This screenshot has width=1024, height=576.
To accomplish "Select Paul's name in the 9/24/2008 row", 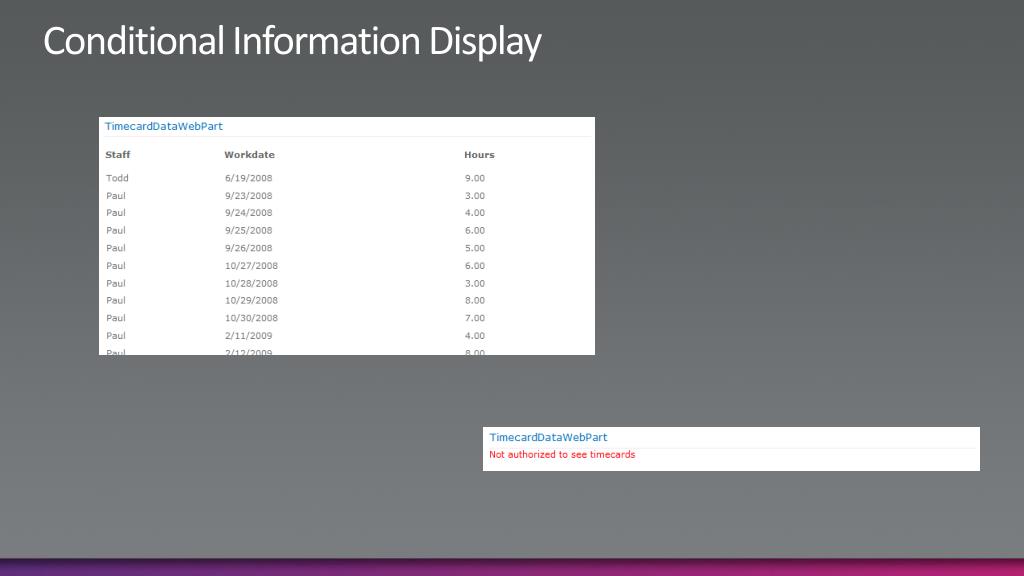I will click(x=116, y=213).
